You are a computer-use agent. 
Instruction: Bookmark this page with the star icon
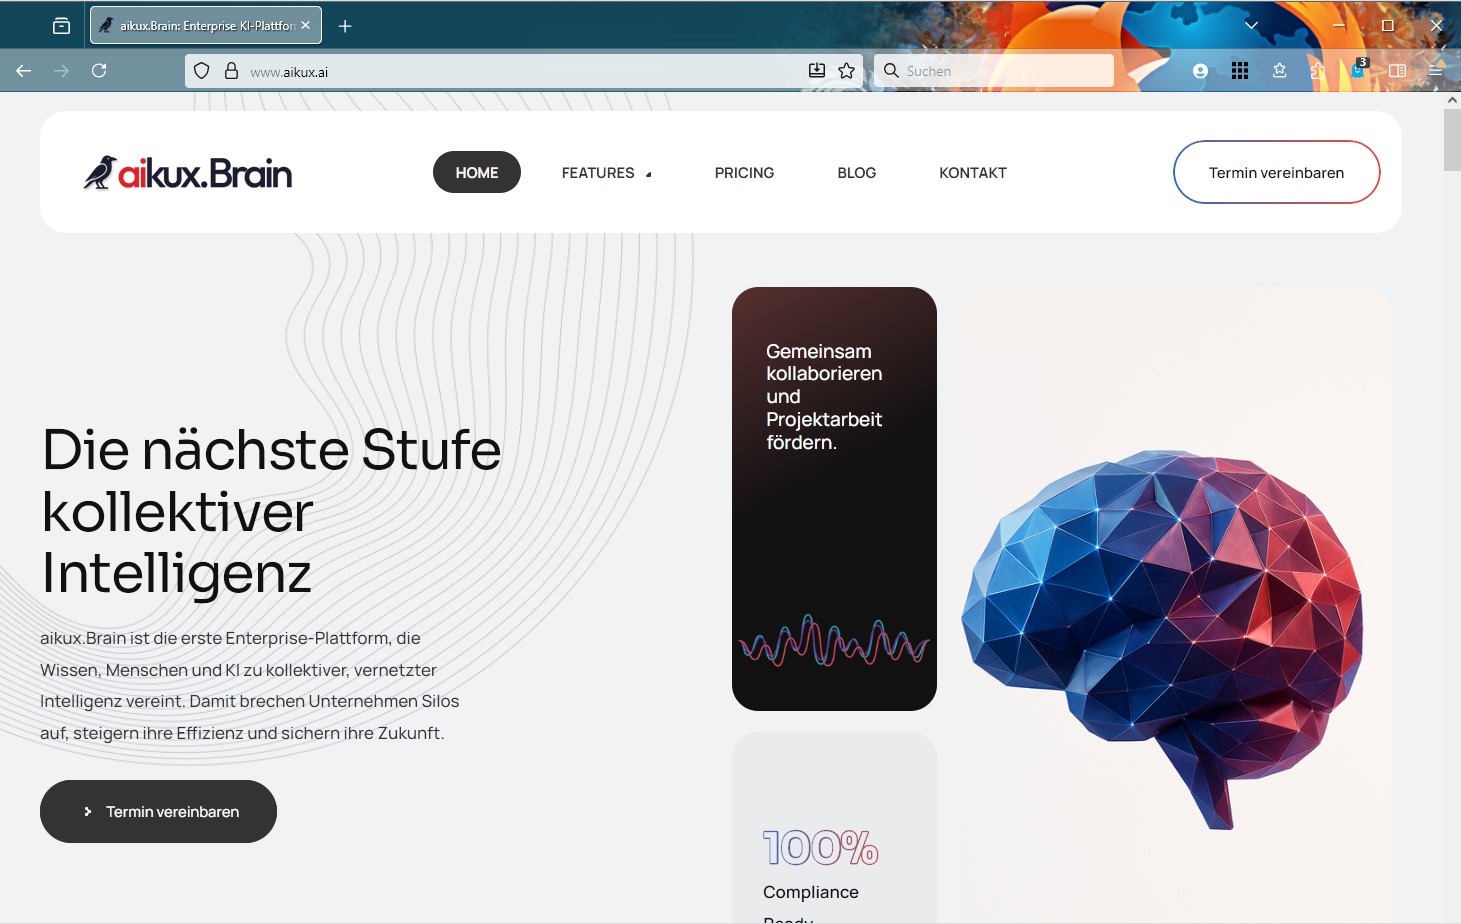coord(846,70)
